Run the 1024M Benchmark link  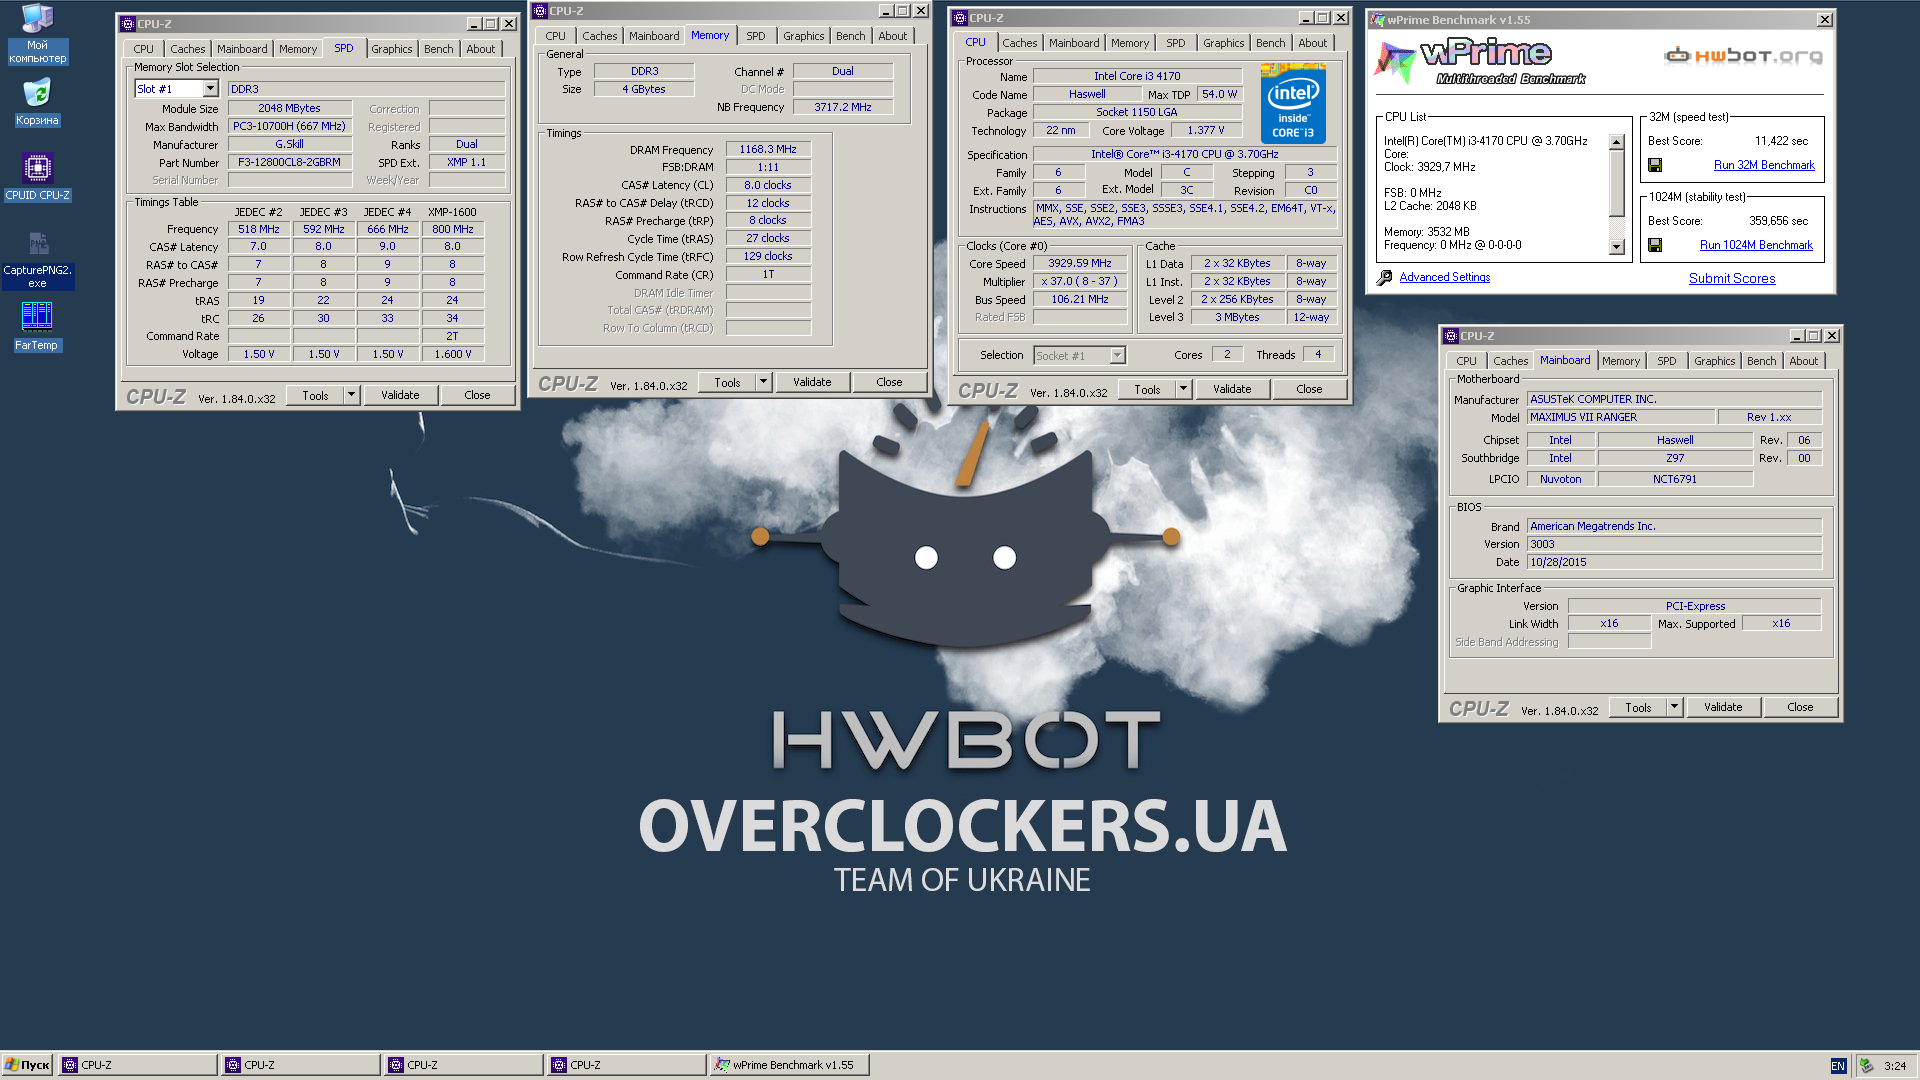[x=1756, y=245]
